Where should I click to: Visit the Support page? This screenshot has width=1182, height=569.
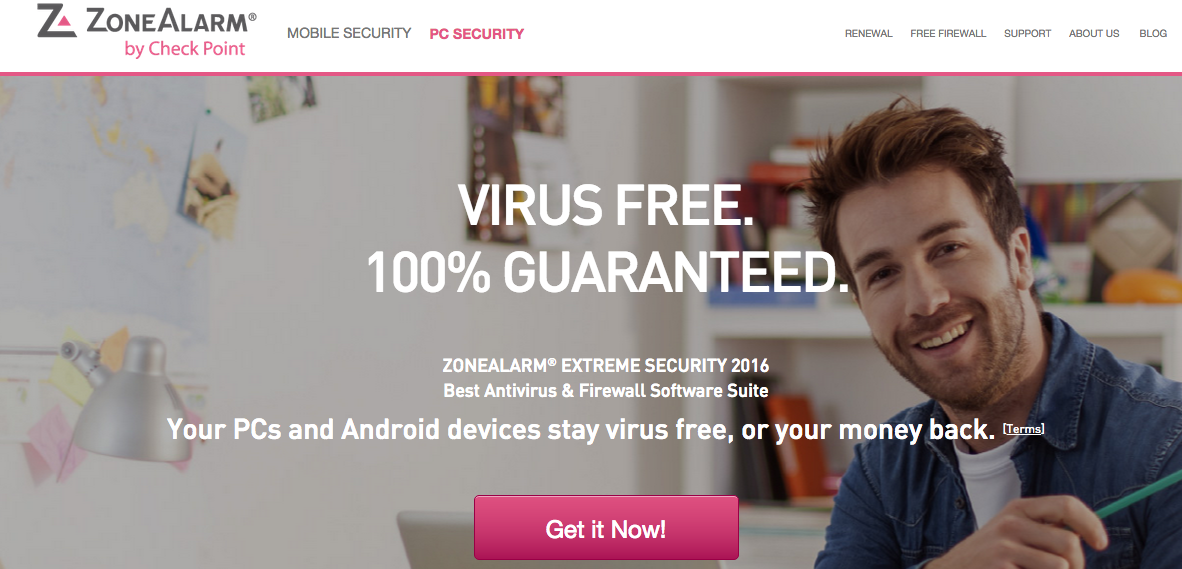pyautogui.click(x=1027, y=34)
